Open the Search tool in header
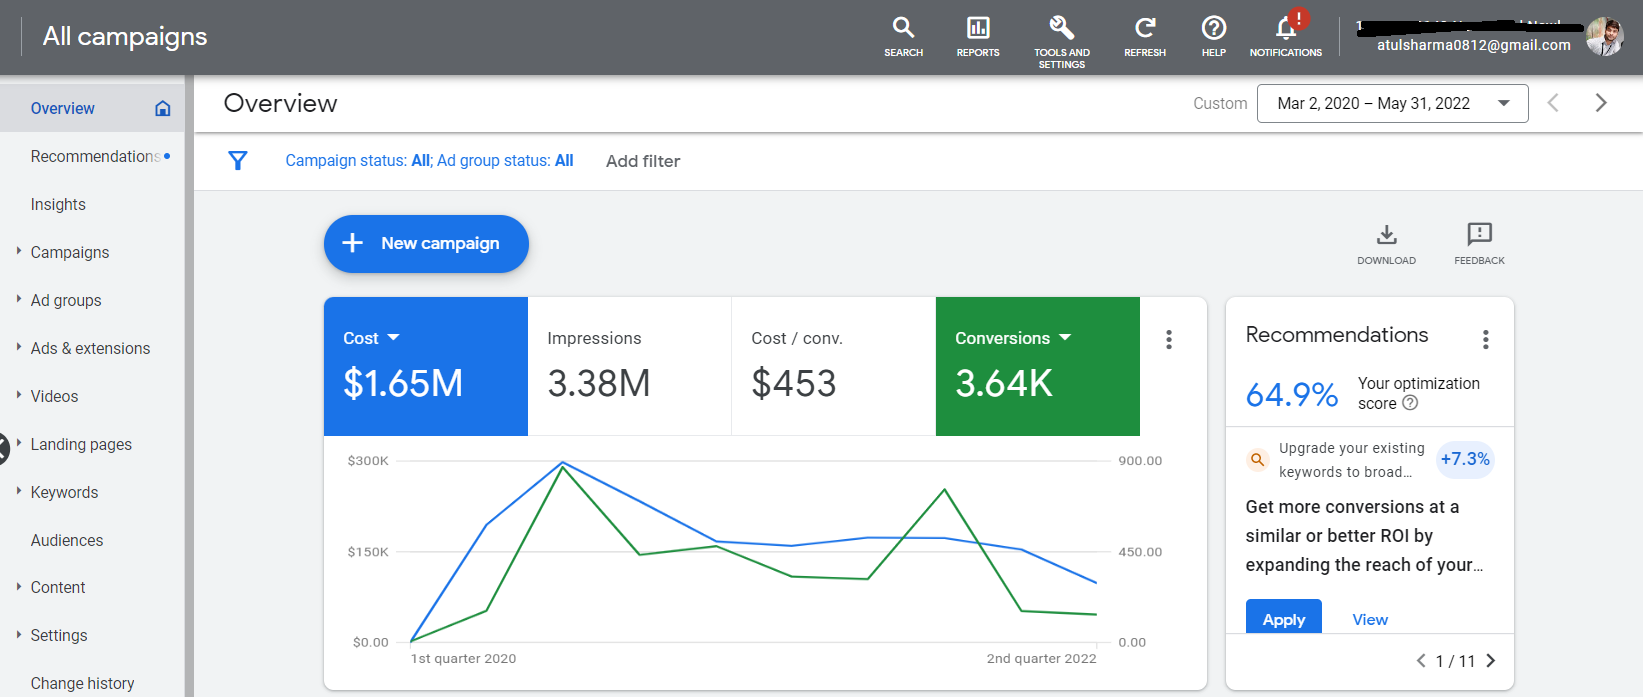 903,36
